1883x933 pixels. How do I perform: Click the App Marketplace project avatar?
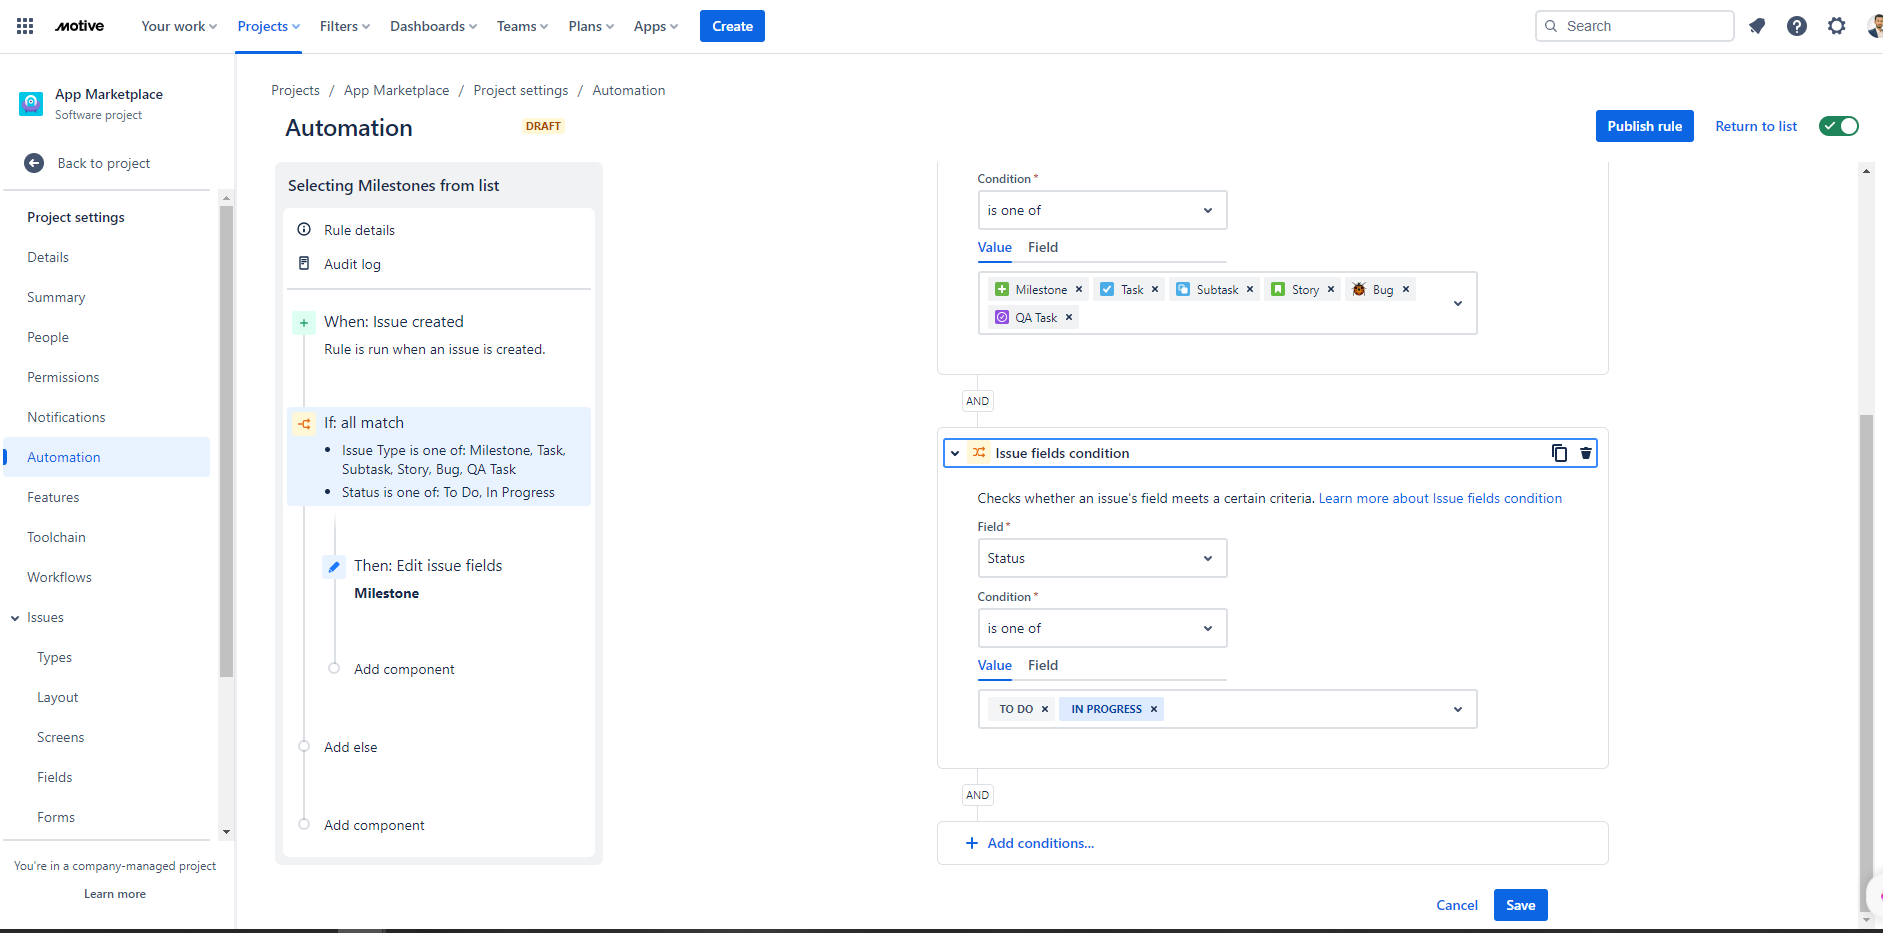pos(31,103)
